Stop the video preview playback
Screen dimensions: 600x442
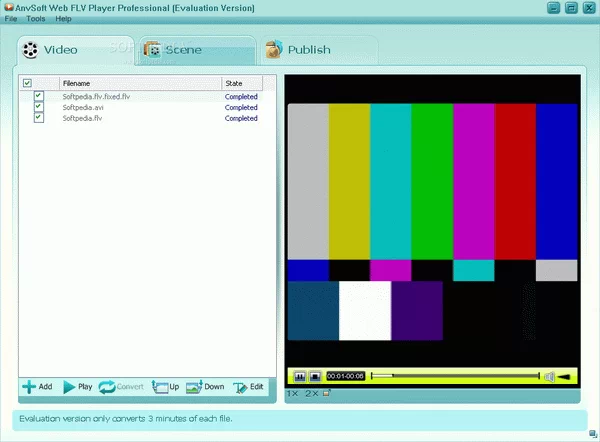click(315, 377)
